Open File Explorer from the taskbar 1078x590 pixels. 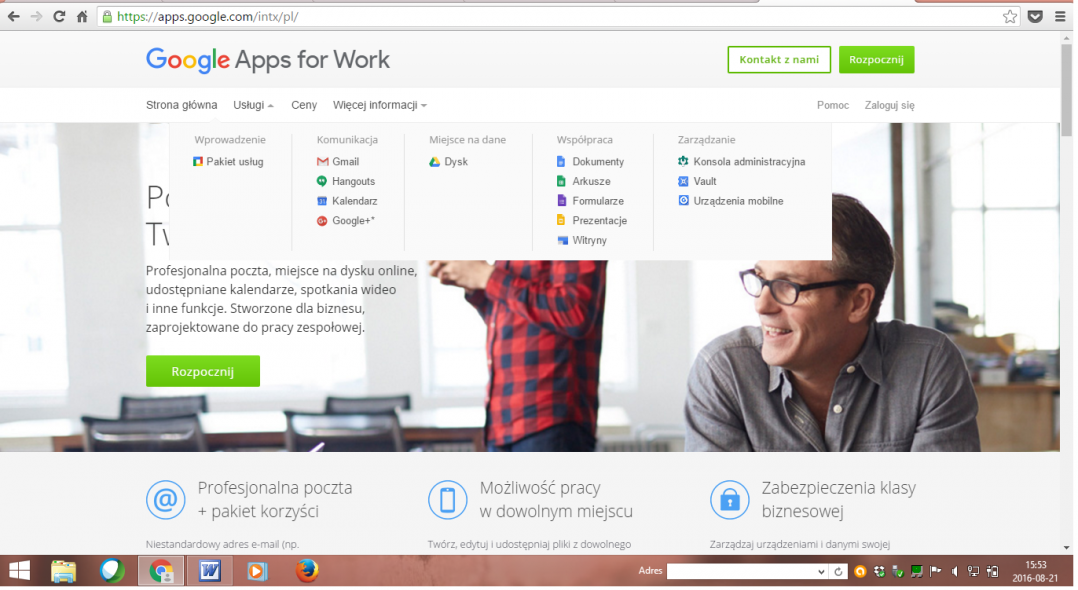(x=63, y=571)
